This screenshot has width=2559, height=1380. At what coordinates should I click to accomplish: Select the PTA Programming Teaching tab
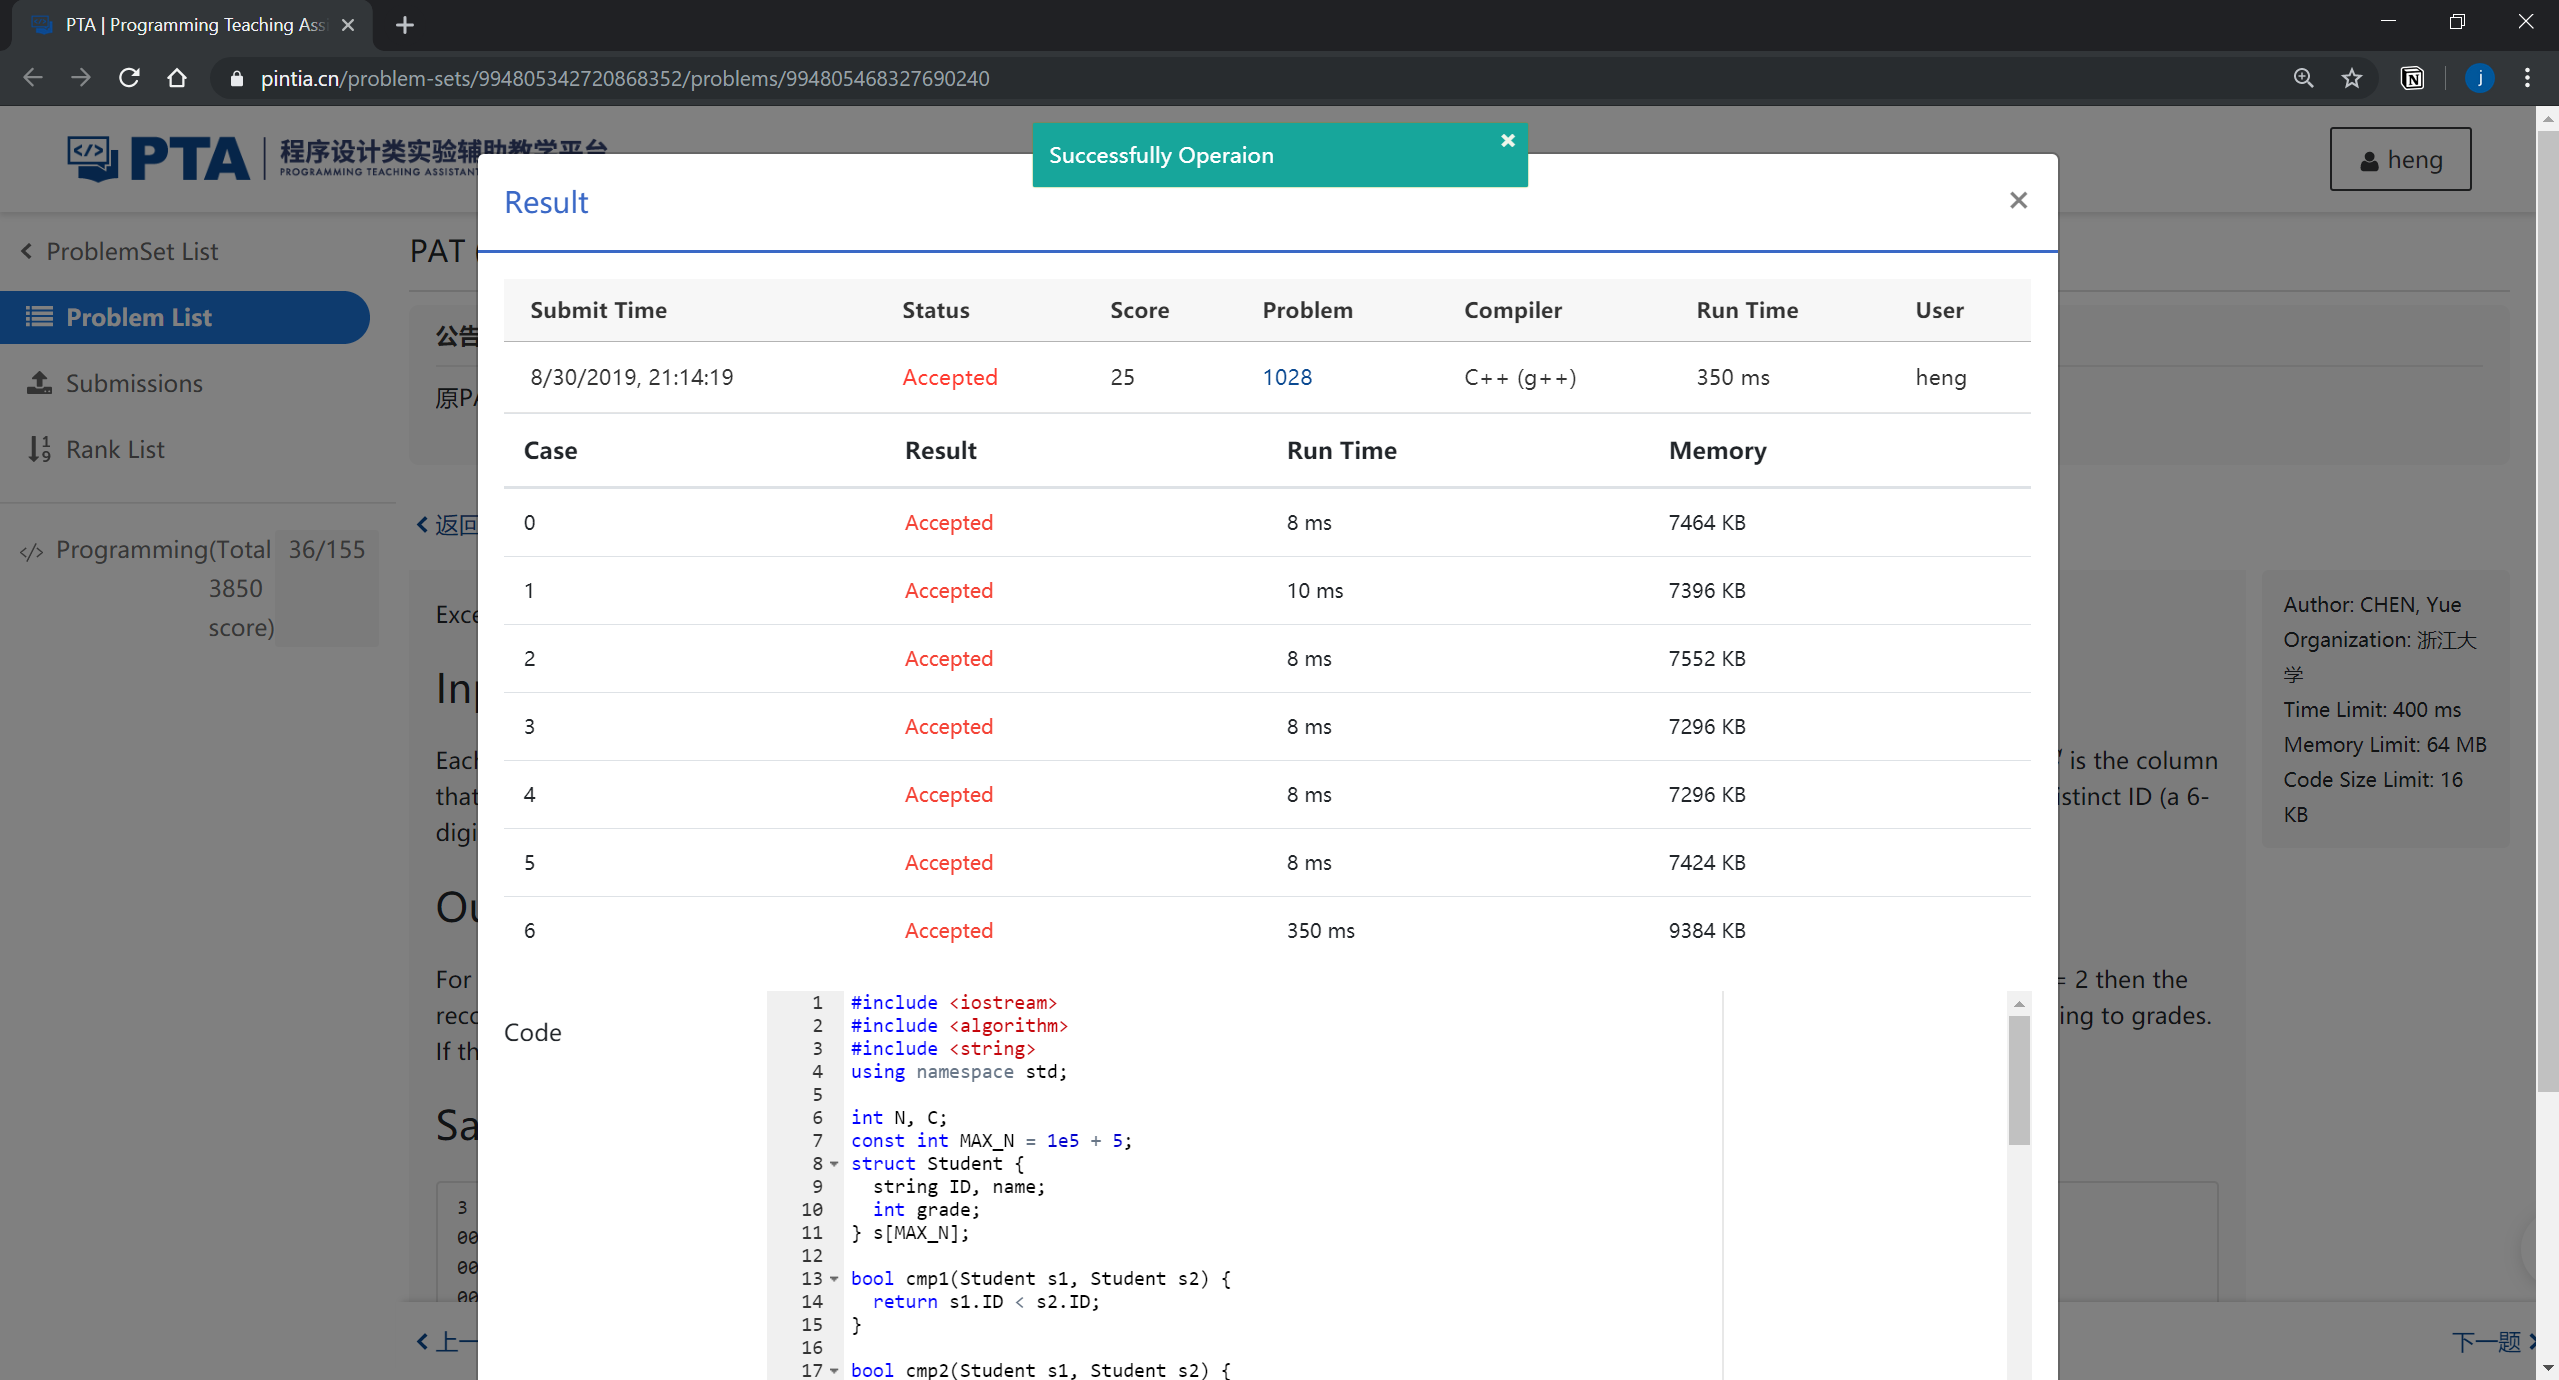[193, 25]
